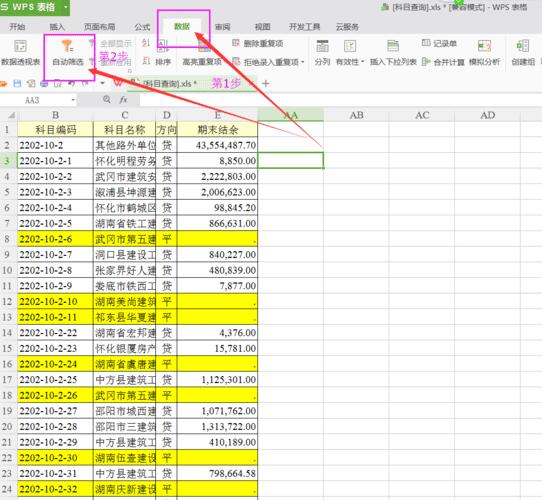Click 合并计算 consolidate tool

point(443,62)
